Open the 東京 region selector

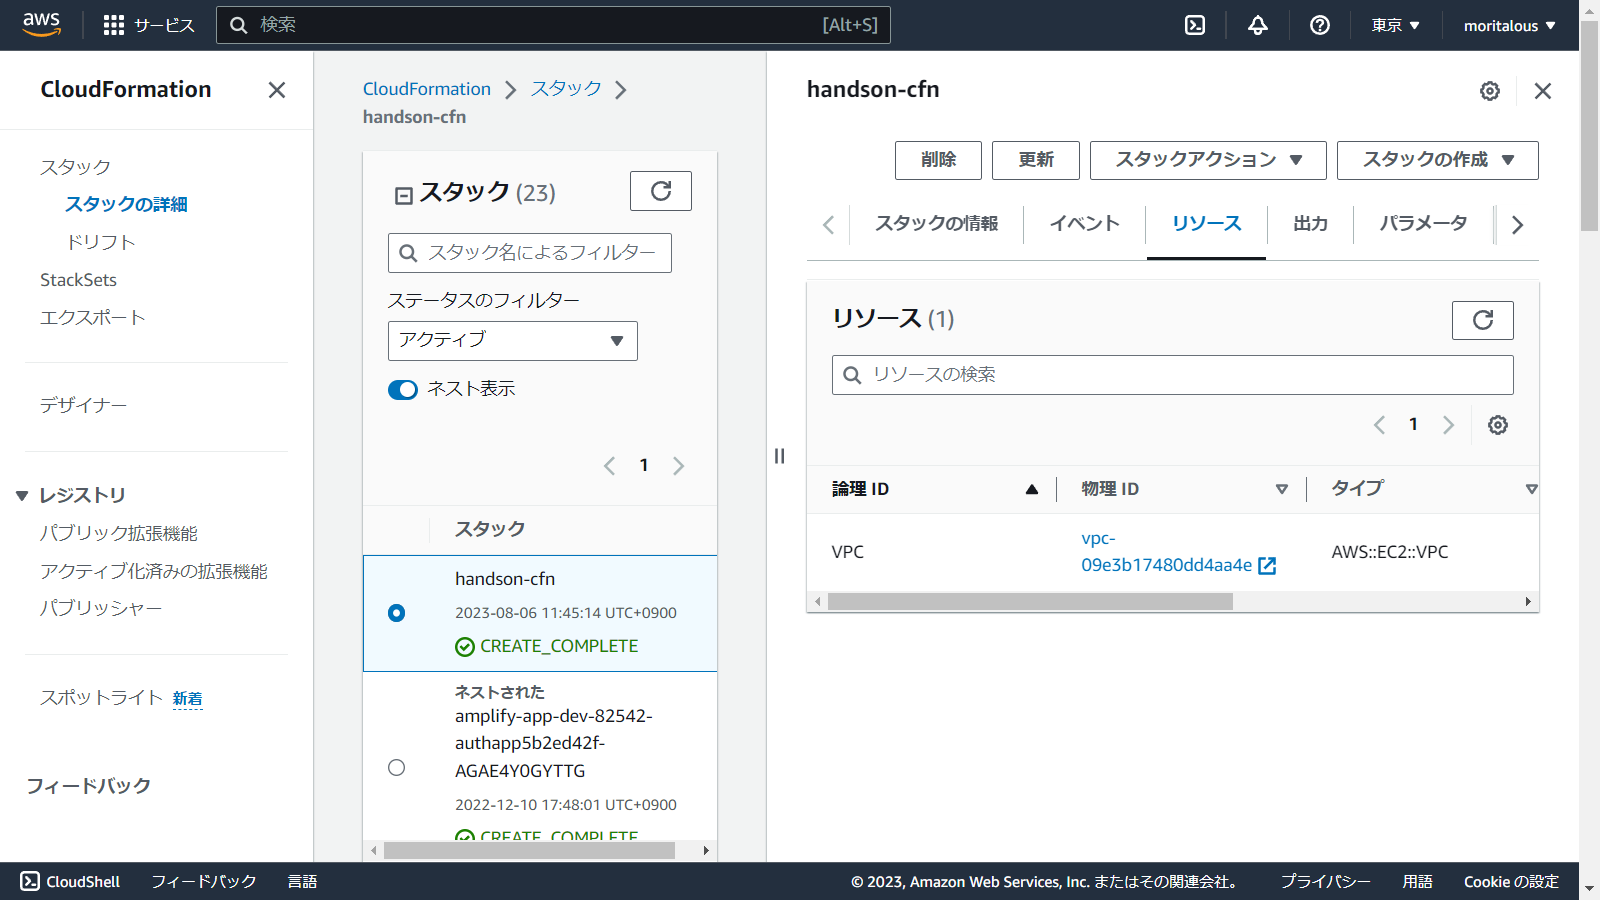click(x=1394, y=25)
